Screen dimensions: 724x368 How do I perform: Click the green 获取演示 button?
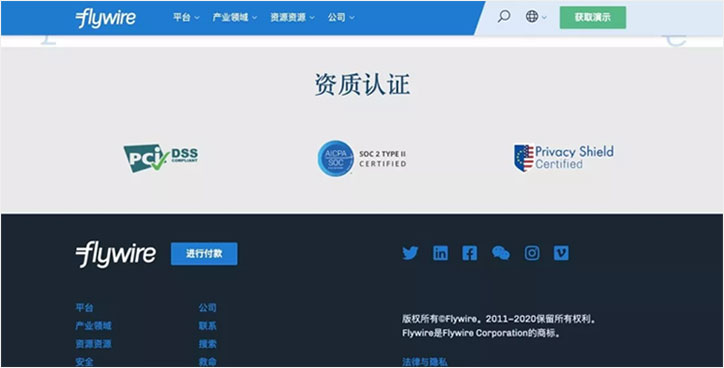(593, 18)
